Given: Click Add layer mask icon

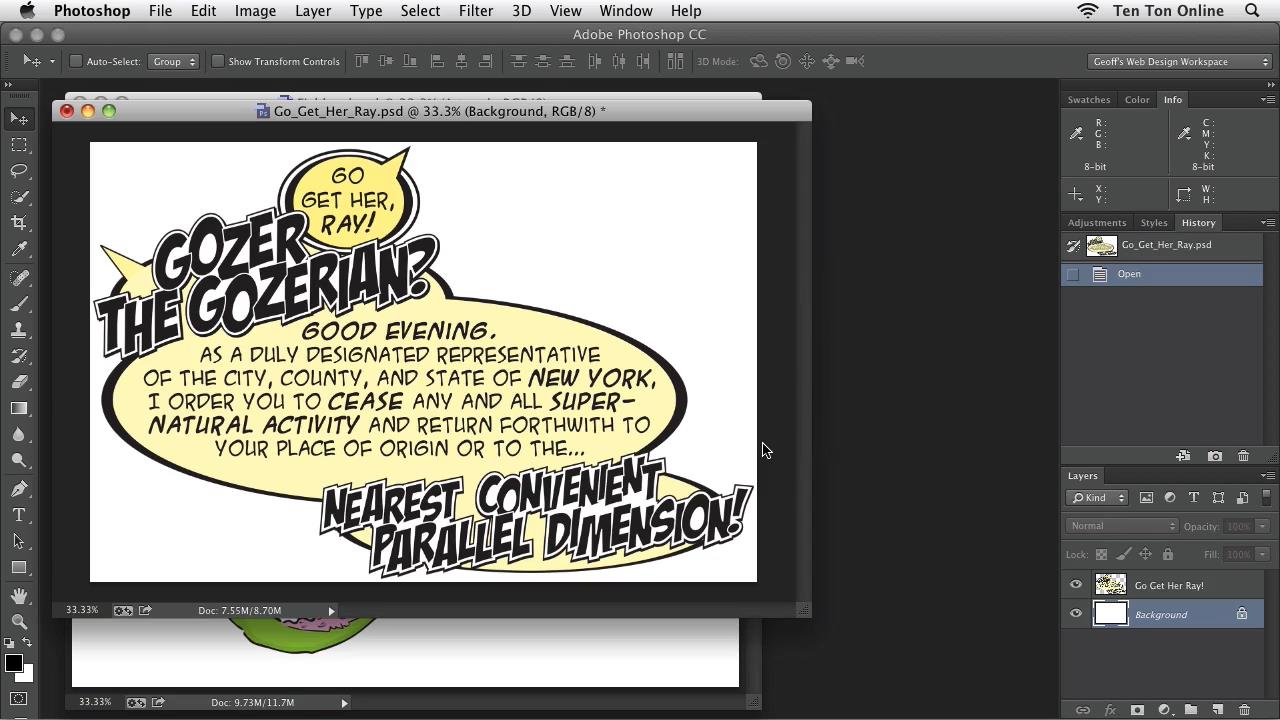Looking at the screenshot, I should click(1137, 710).
